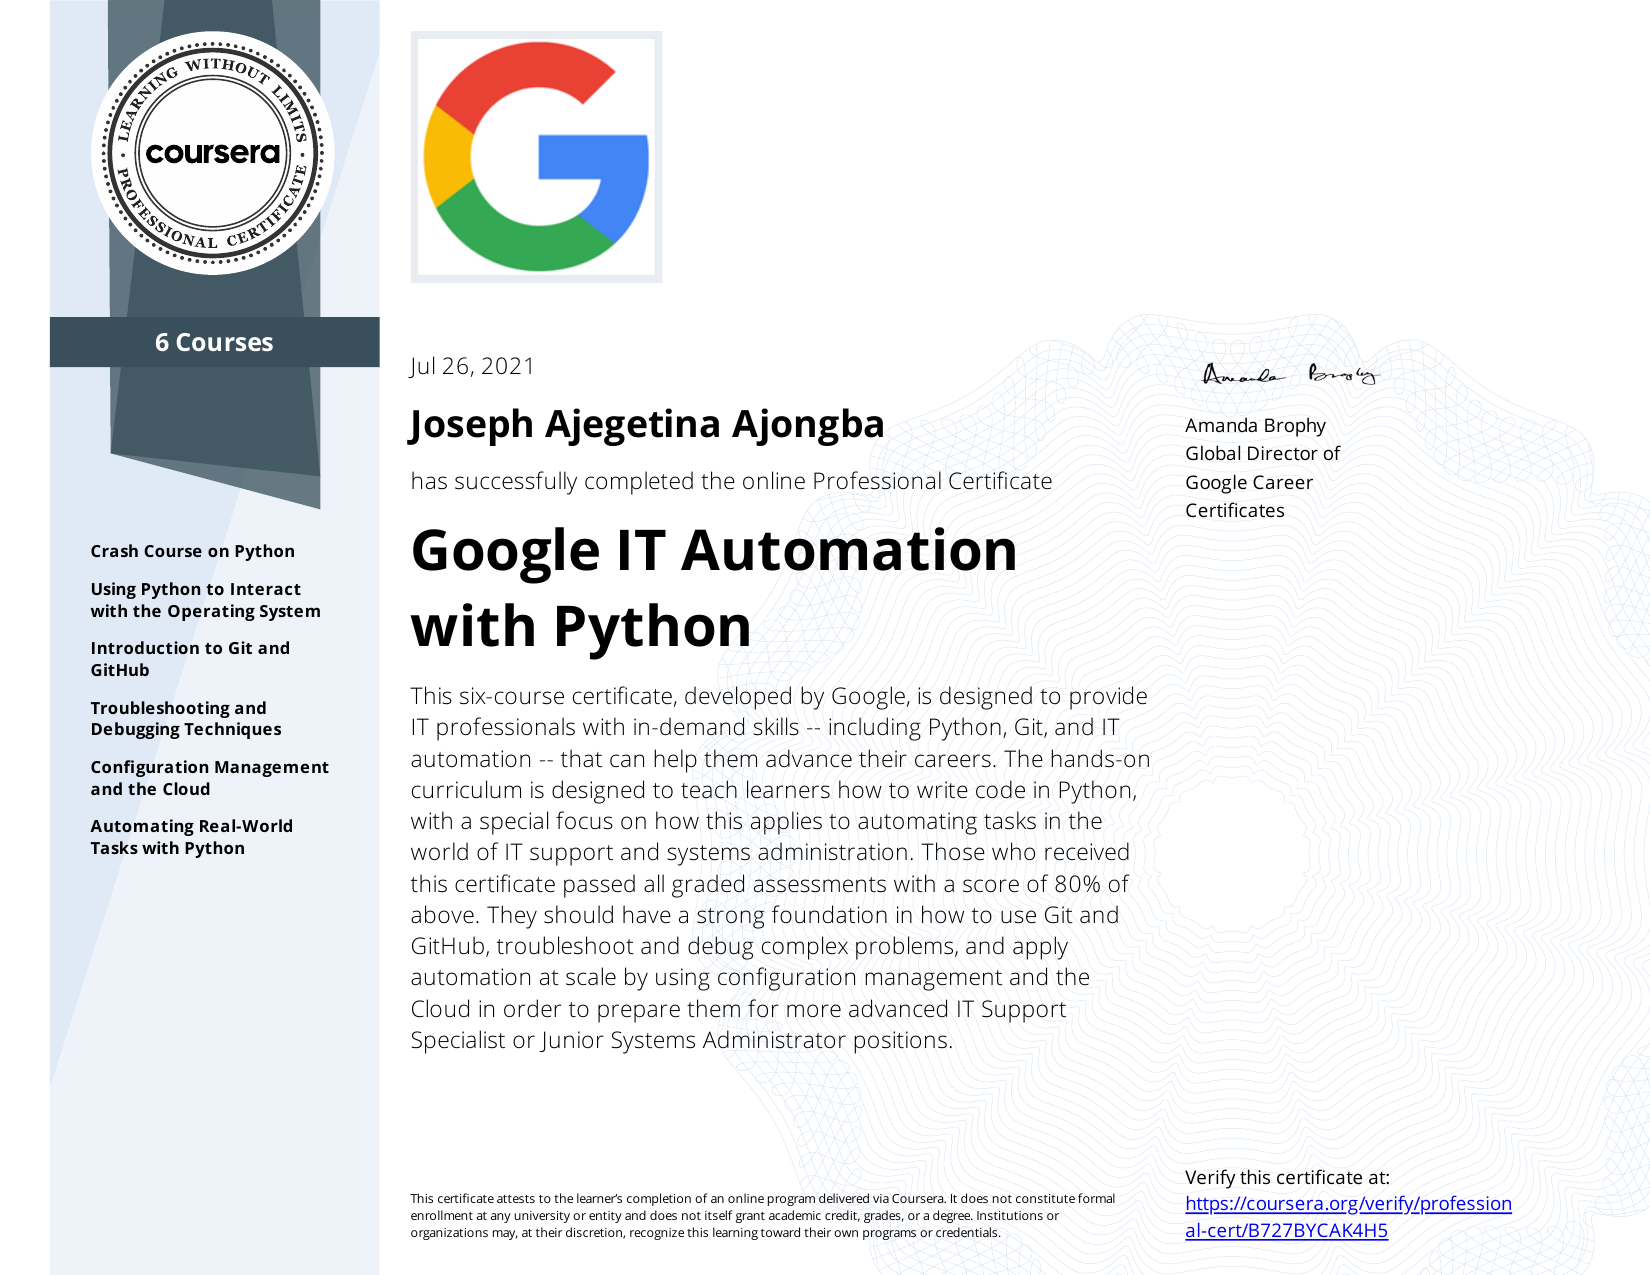
Task: Select the Crash Course on Python course
Action: tap(192, 551)
